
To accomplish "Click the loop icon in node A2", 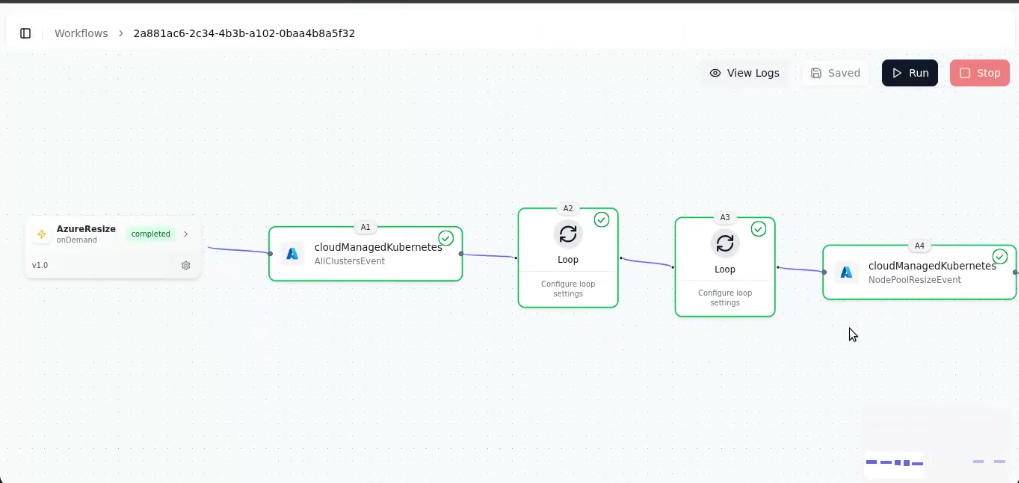I will click(568, 234).
